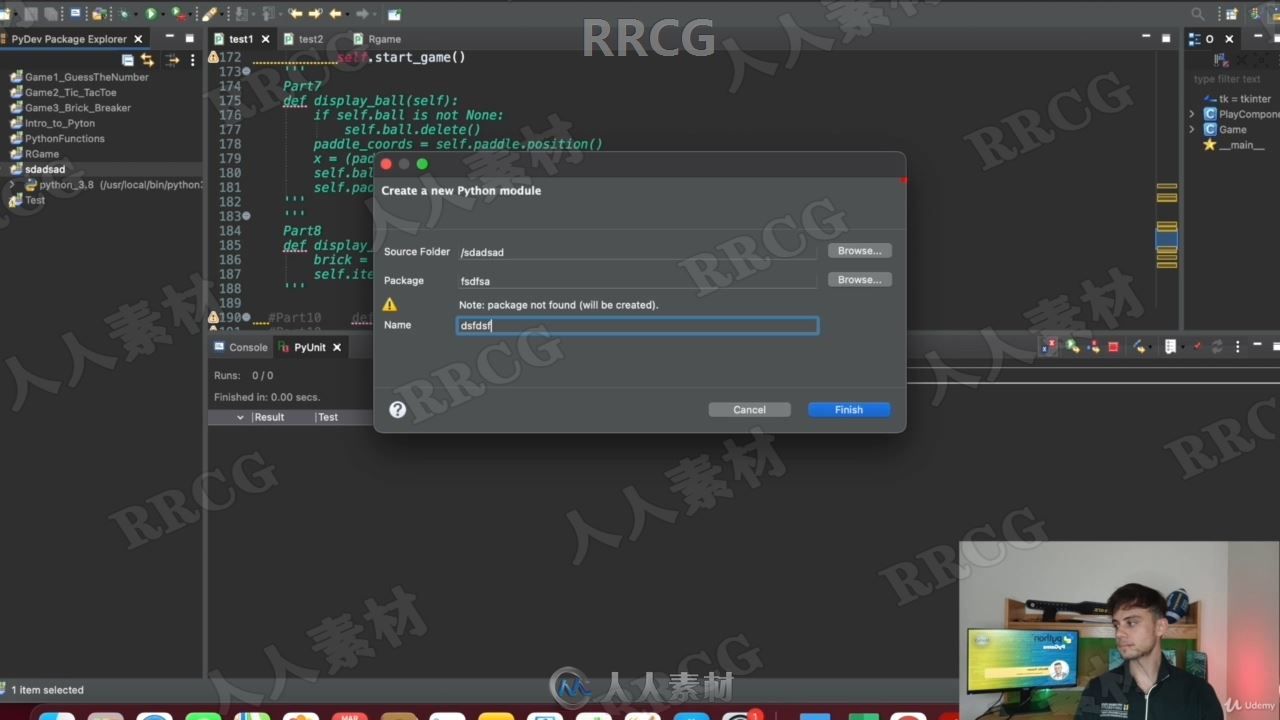Click Relaunch Only Errors icon in PyUnit
Viewport: 1280px width, 720px height.
[1093, 347]
